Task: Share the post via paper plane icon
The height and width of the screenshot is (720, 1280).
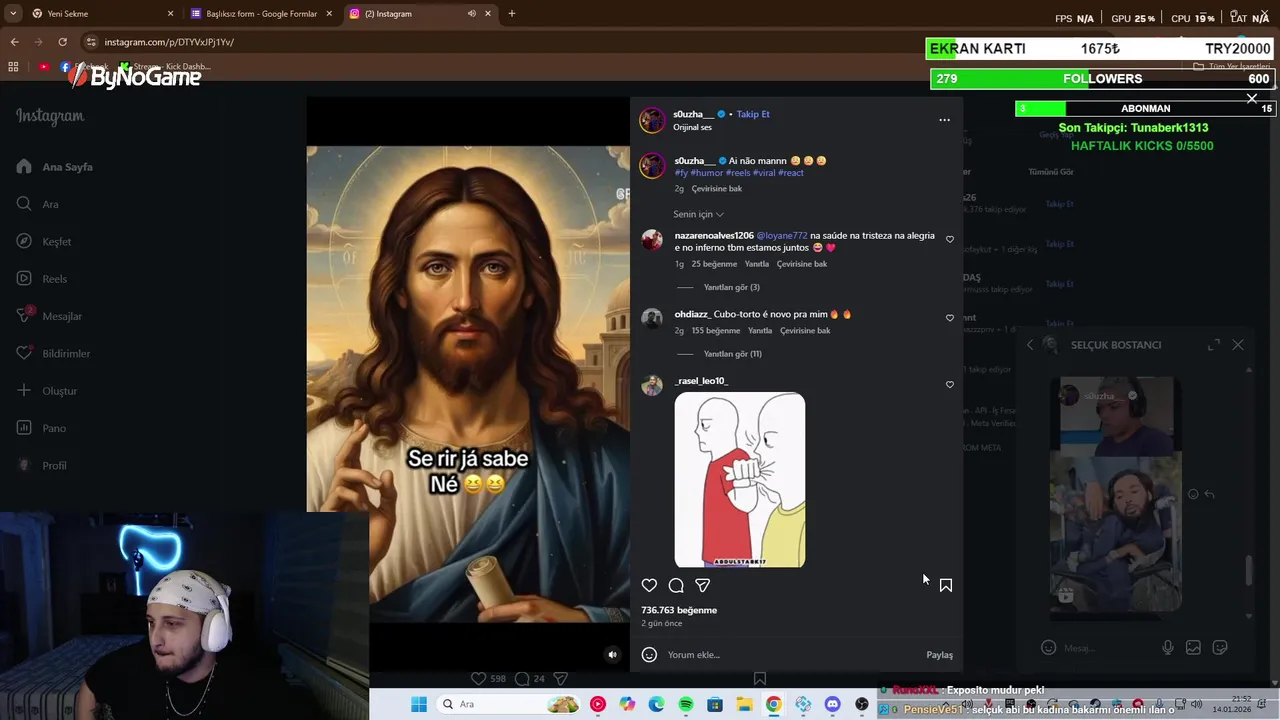Action: click(x=703, y=585)
